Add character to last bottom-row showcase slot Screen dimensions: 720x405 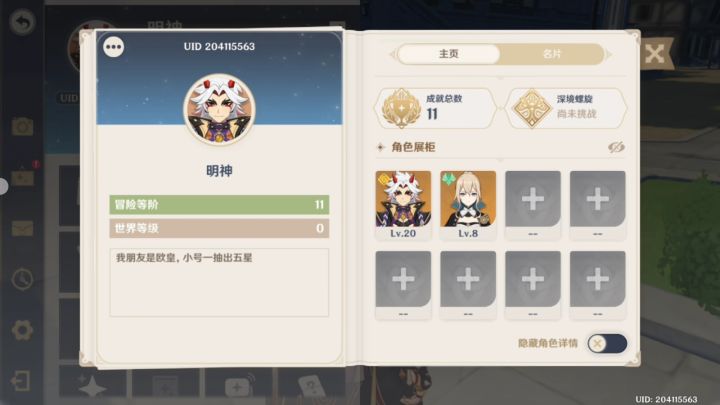point(597,285)
